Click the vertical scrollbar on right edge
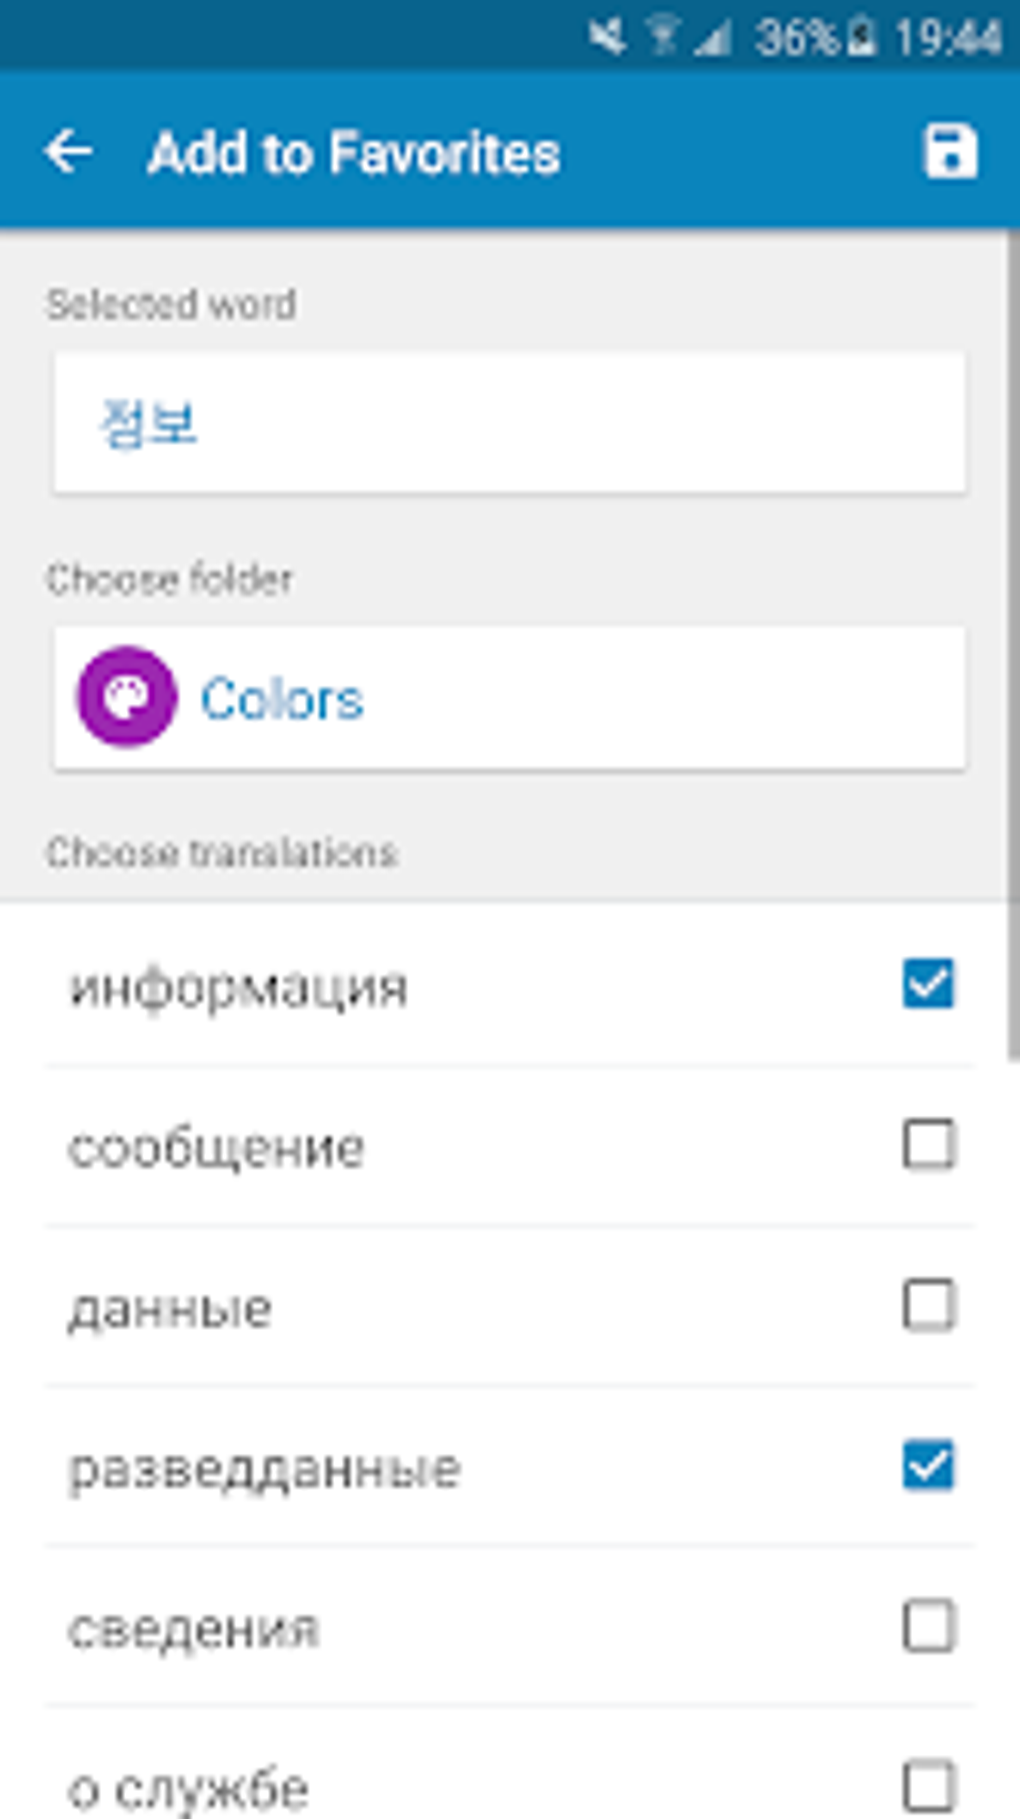Screen dimensions: 1020x1819 [1012, 640]
